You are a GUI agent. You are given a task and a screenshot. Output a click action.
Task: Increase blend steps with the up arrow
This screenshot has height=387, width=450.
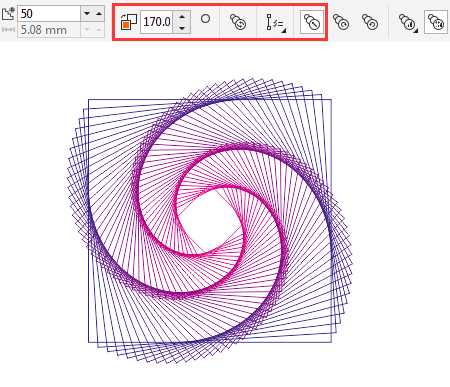click(x=99, y=14)
